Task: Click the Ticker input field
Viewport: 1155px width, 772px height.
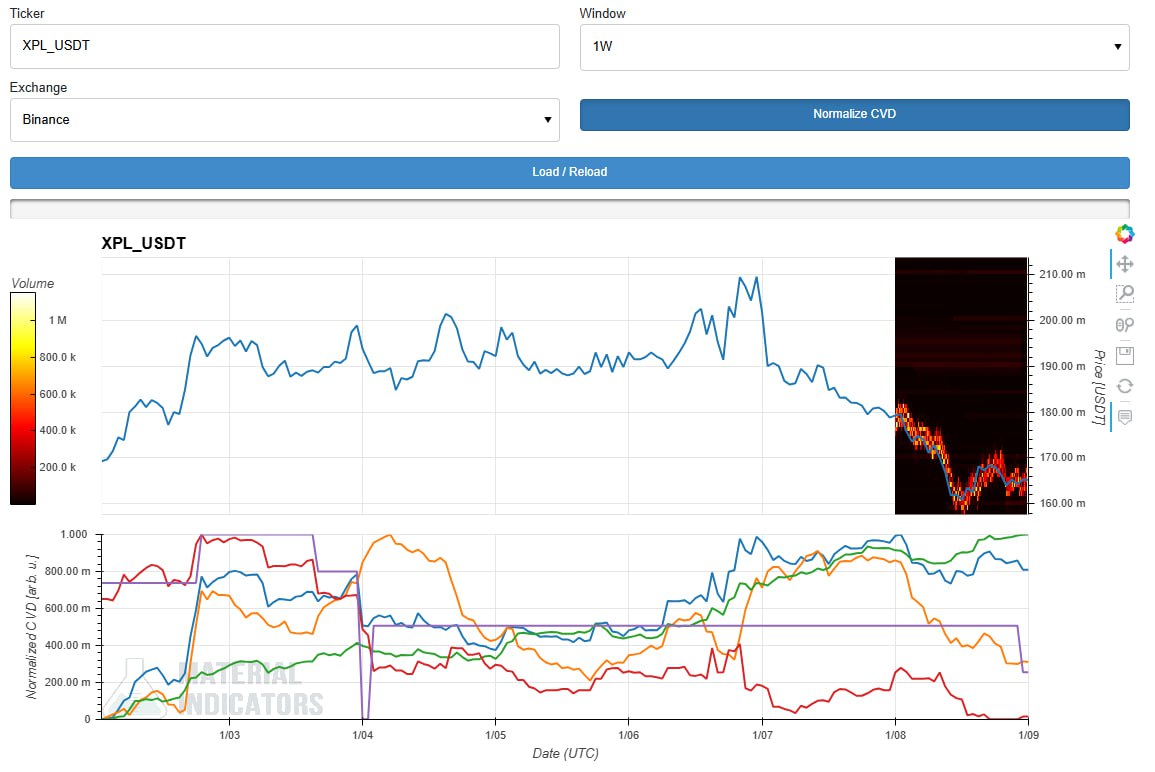Action: pos(284,47)
